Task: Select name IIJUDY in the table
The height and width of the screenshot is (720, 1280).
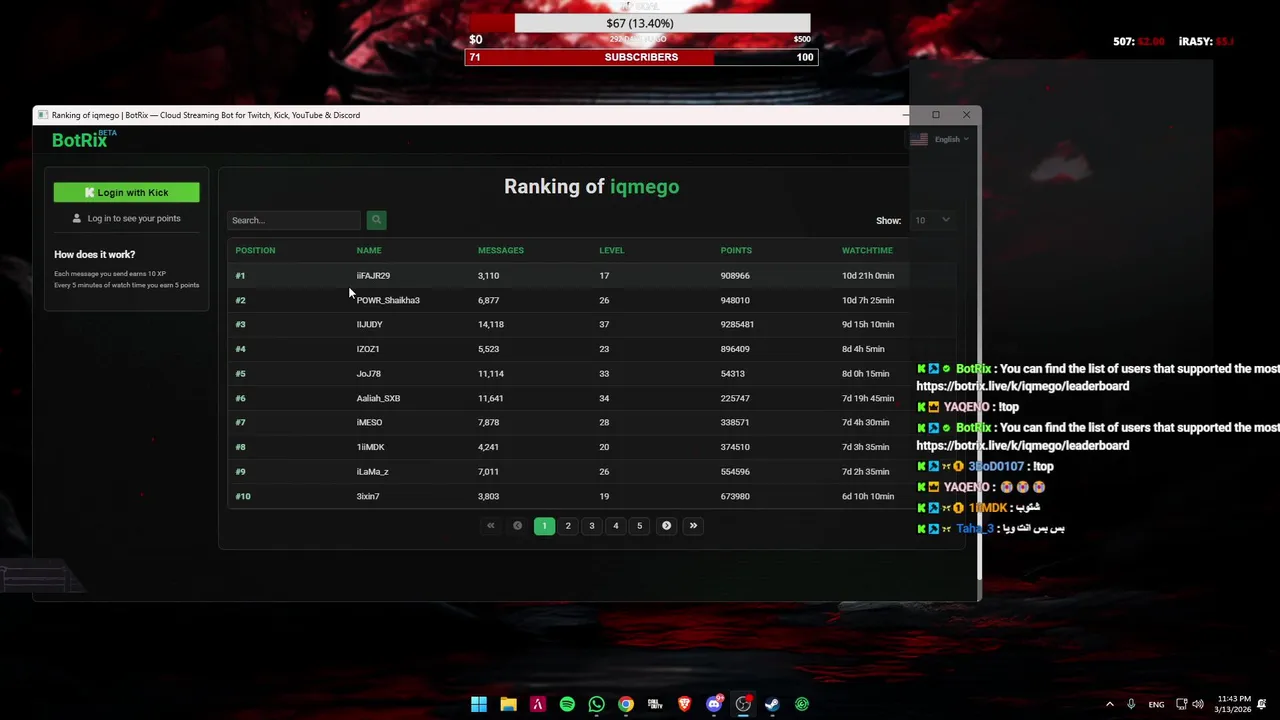Action: pyautogui.click(x=369, y=325)
